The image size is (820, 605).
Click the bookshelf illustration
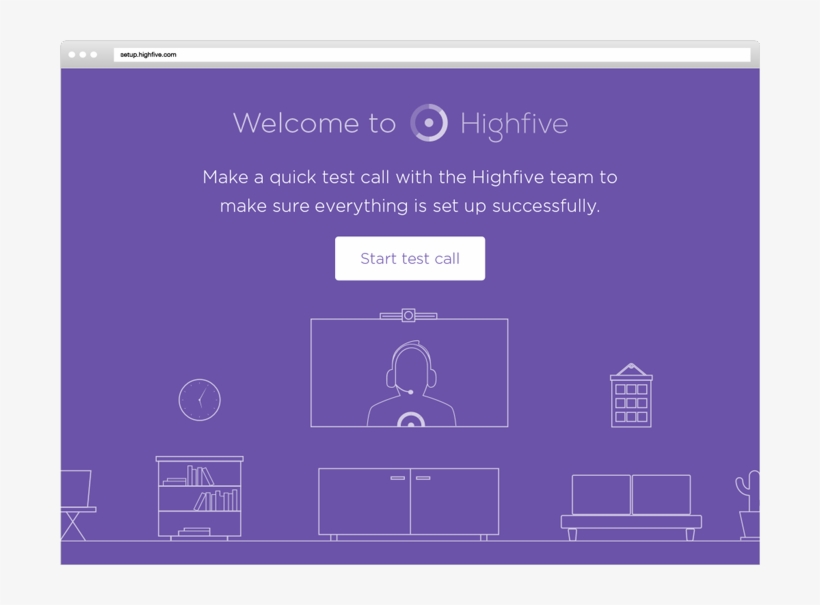click(199, 498)
